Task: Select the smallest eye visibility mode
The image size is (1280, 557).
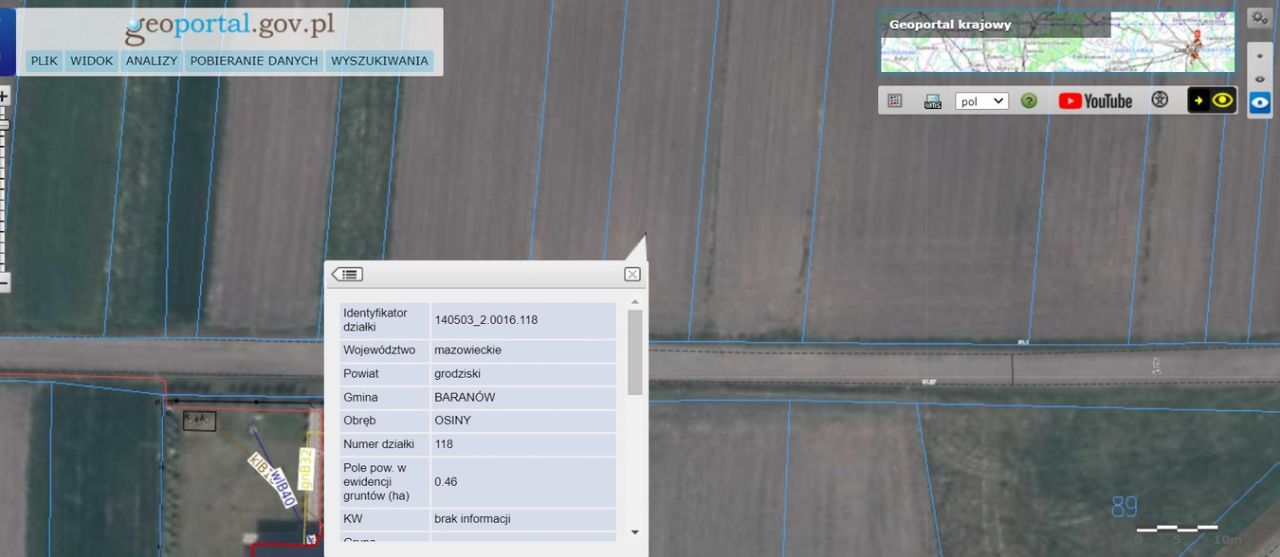Action: [x=1260, y=56]
